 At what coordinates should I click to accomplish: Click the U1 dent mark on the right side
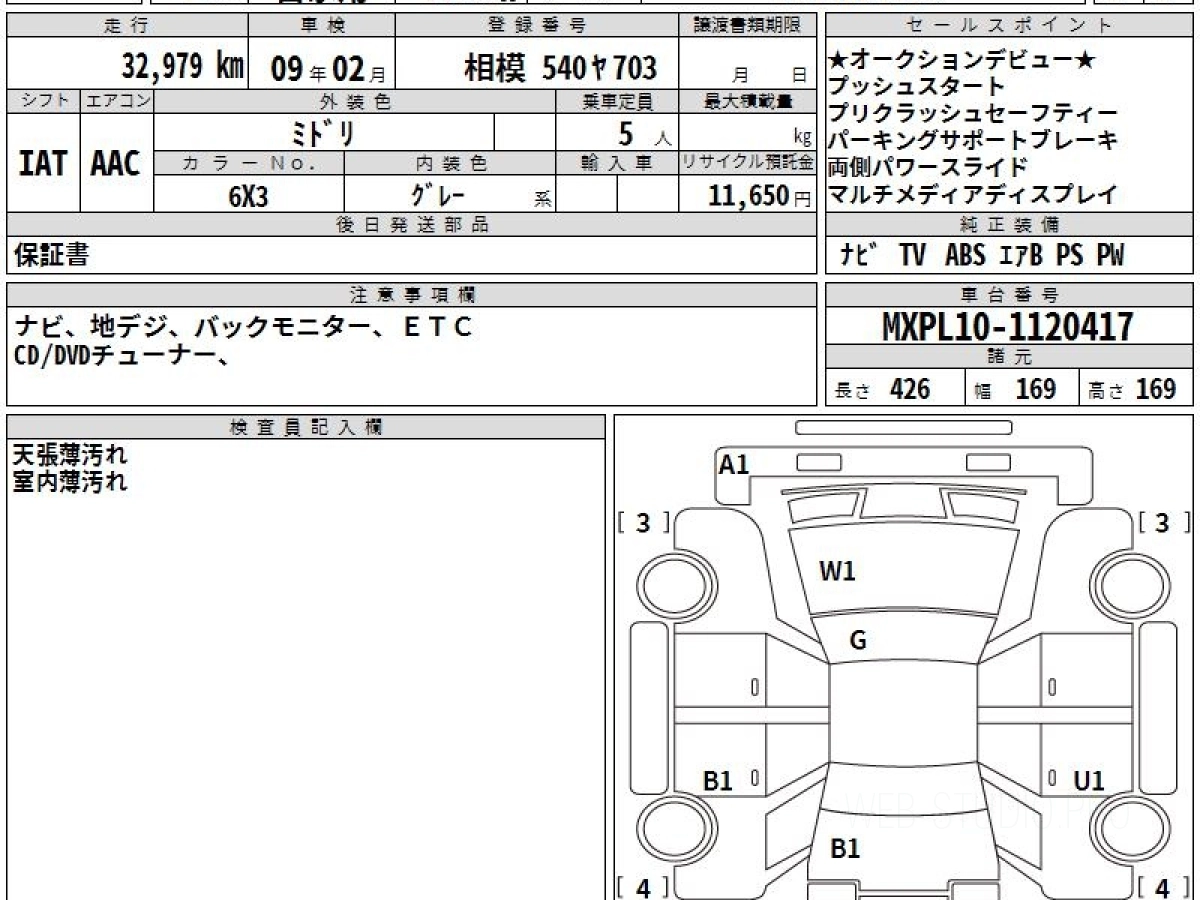(1089, 781)
